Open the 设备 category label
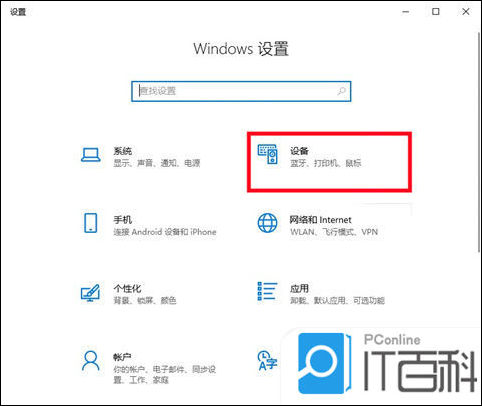This screenshot has height=406, width=482. (299, 151)
